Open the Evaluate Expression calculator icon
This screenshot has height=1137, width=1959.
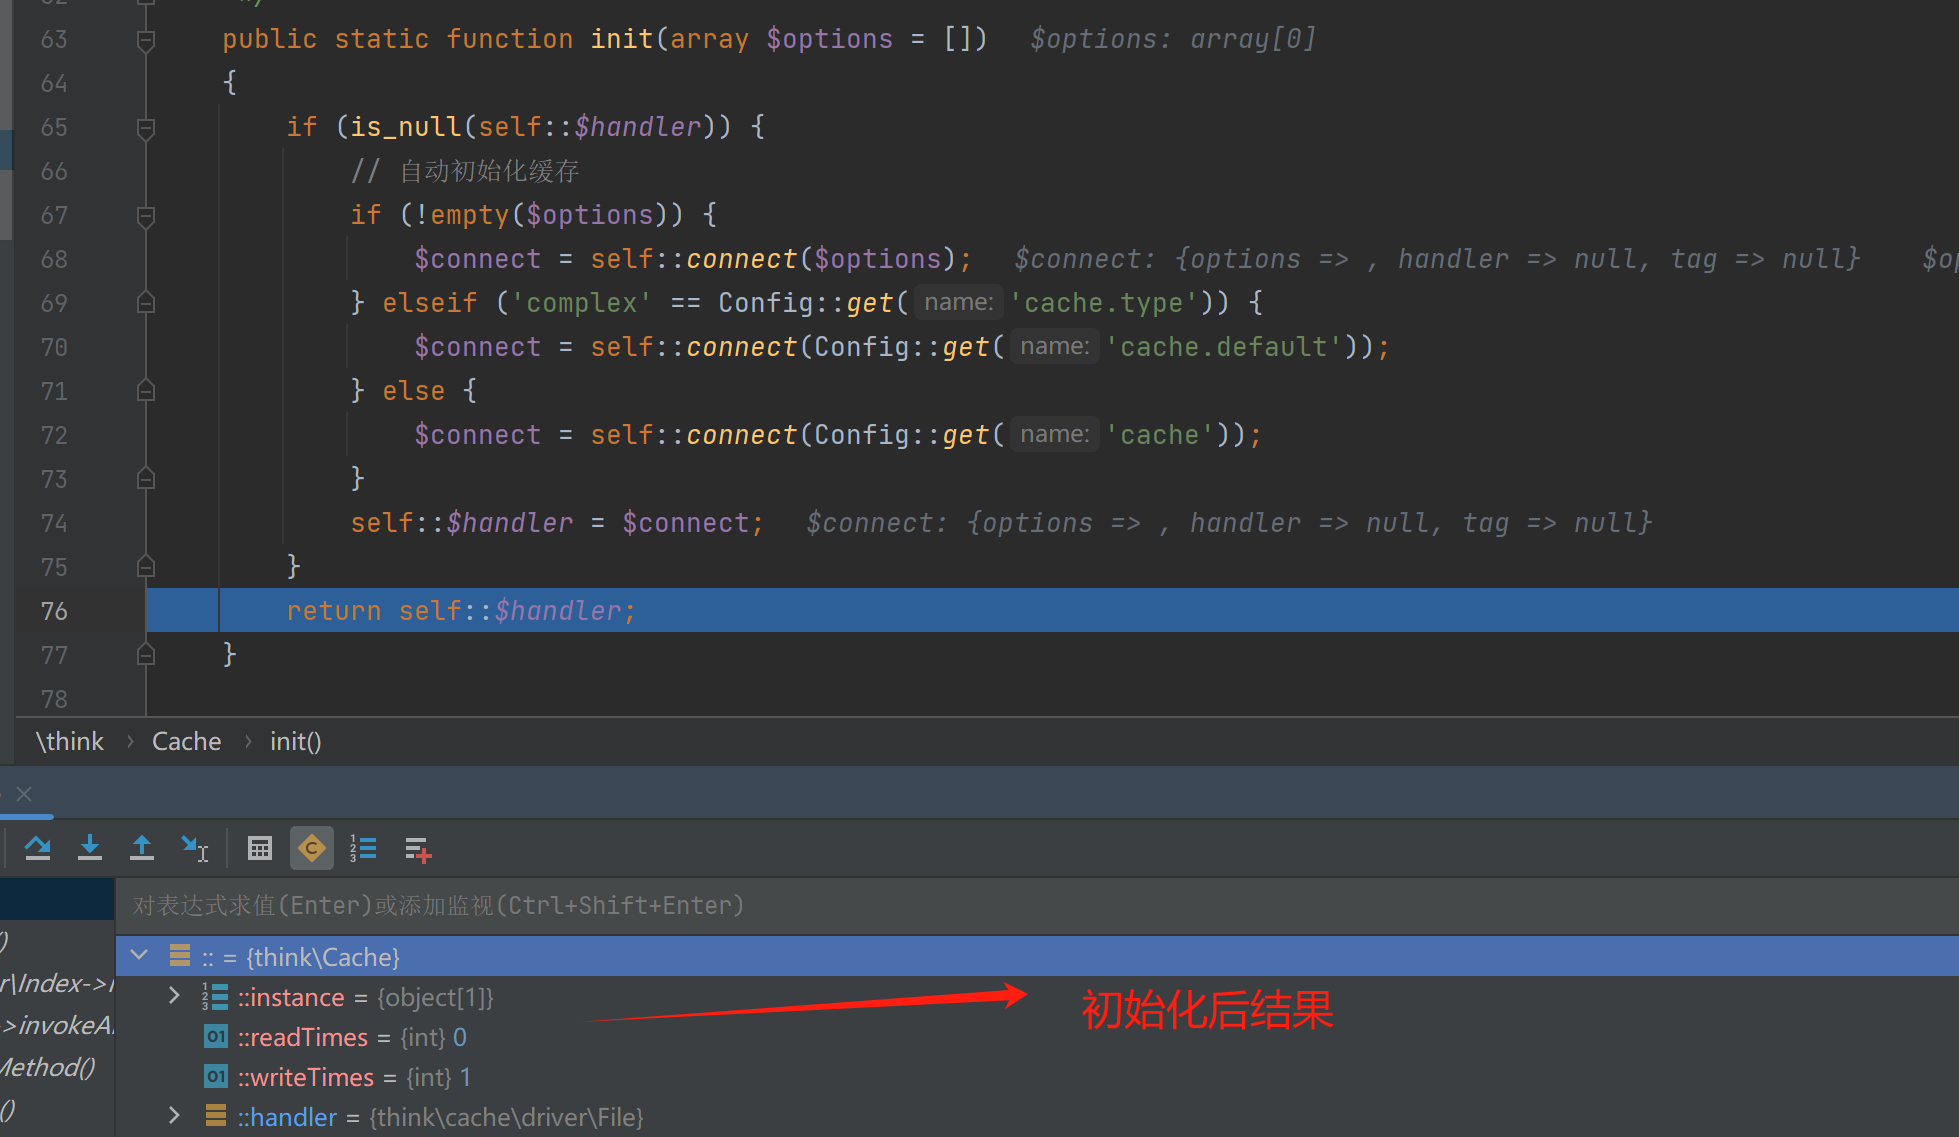[260, 849]
